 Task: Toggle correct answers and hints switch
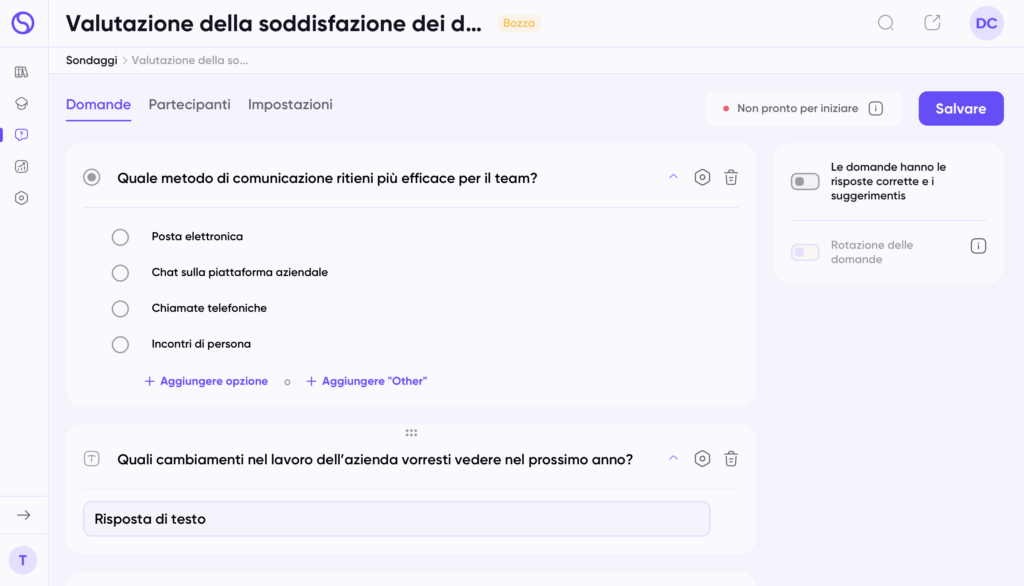click(805, 181)
